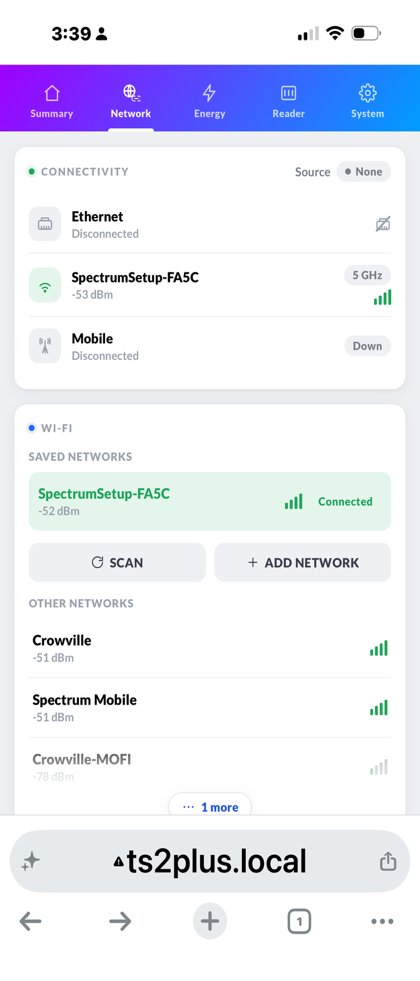Click the green Wi-Fi icon for SpectrumSetup-FA5C
This screenshot has width=420, height=981.
point(45,285)
